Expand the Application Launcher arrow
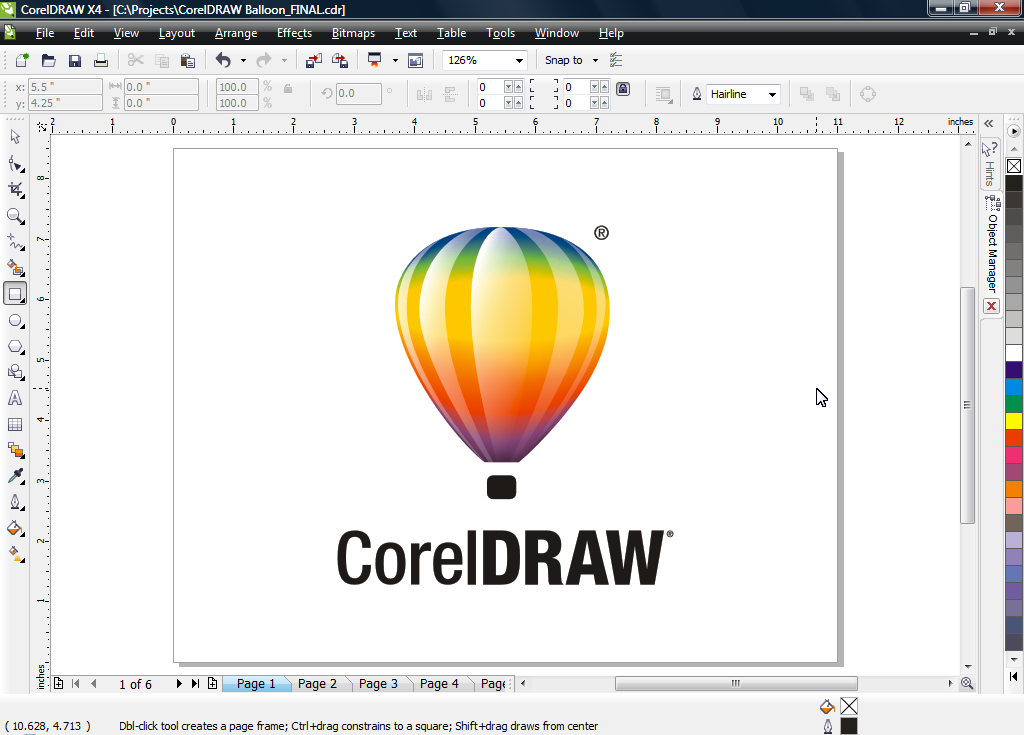Image resolution: width=1025 pixels, height=735 pixels. click(x=395, y=60)
